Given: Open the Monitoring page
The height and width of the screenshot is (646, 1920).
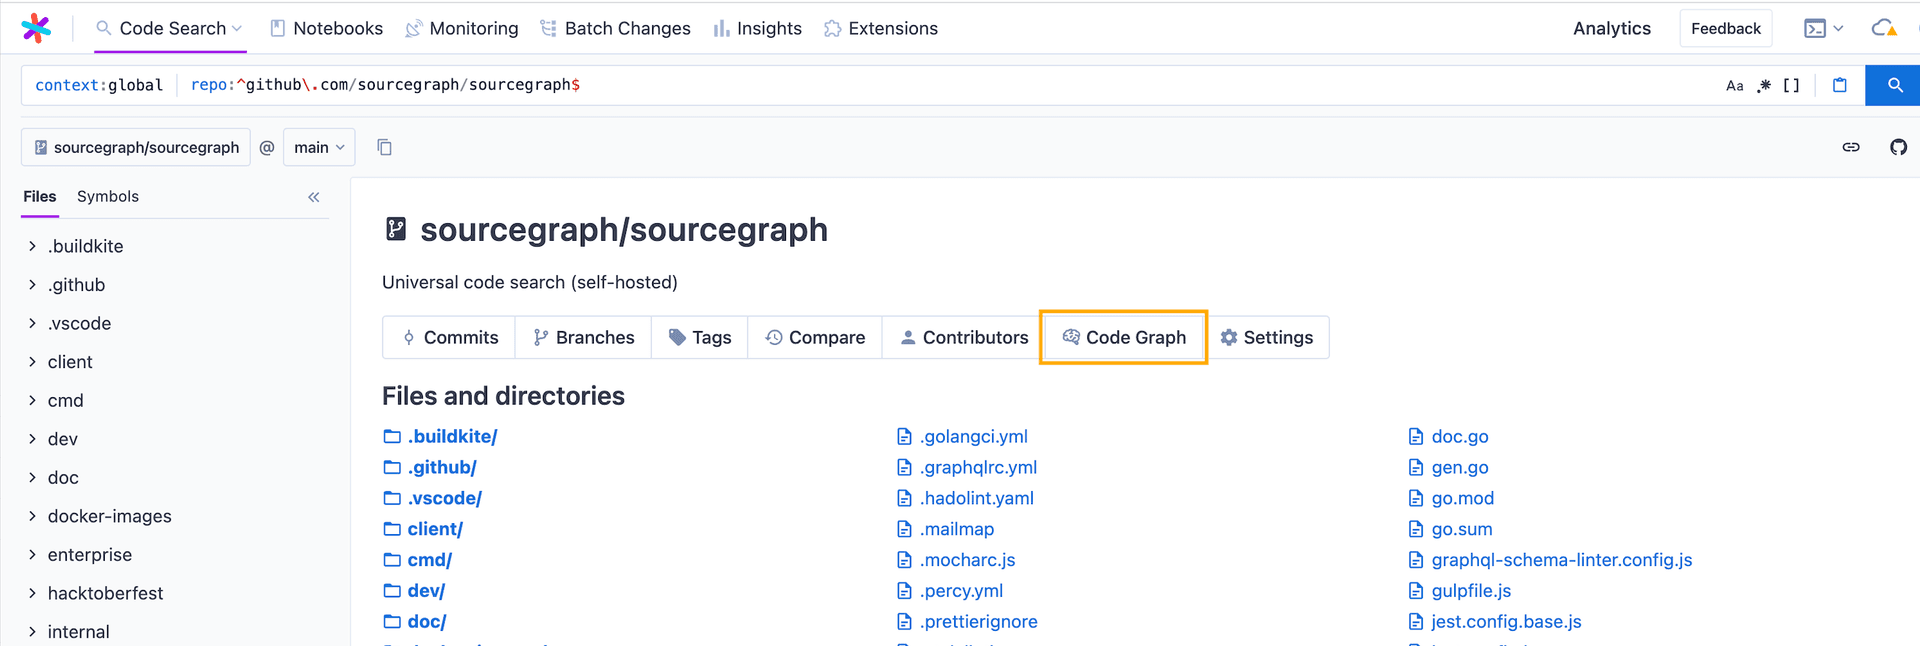Looking at the screenshot, I should coord(462,28).
